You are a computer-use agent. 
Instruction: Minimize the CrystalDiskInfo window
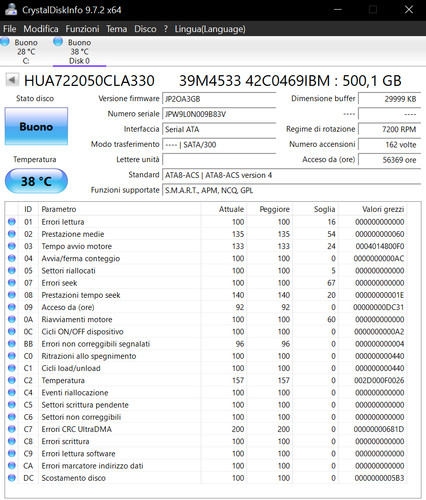[338, 9]
